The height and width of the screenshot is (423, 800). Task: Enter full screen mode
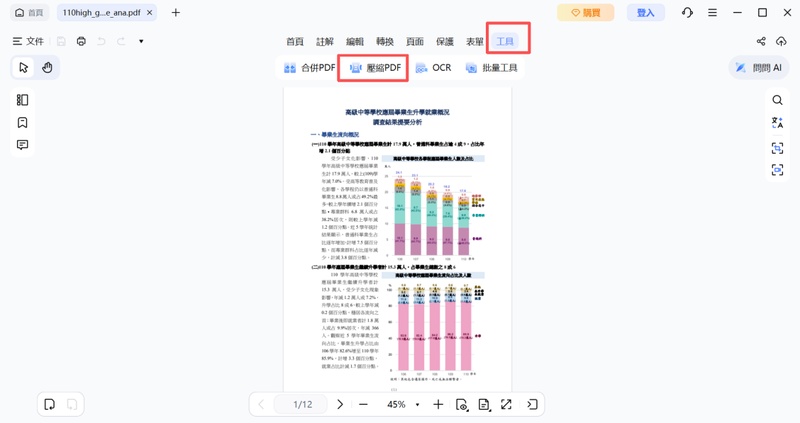click(x=506, y=405)
